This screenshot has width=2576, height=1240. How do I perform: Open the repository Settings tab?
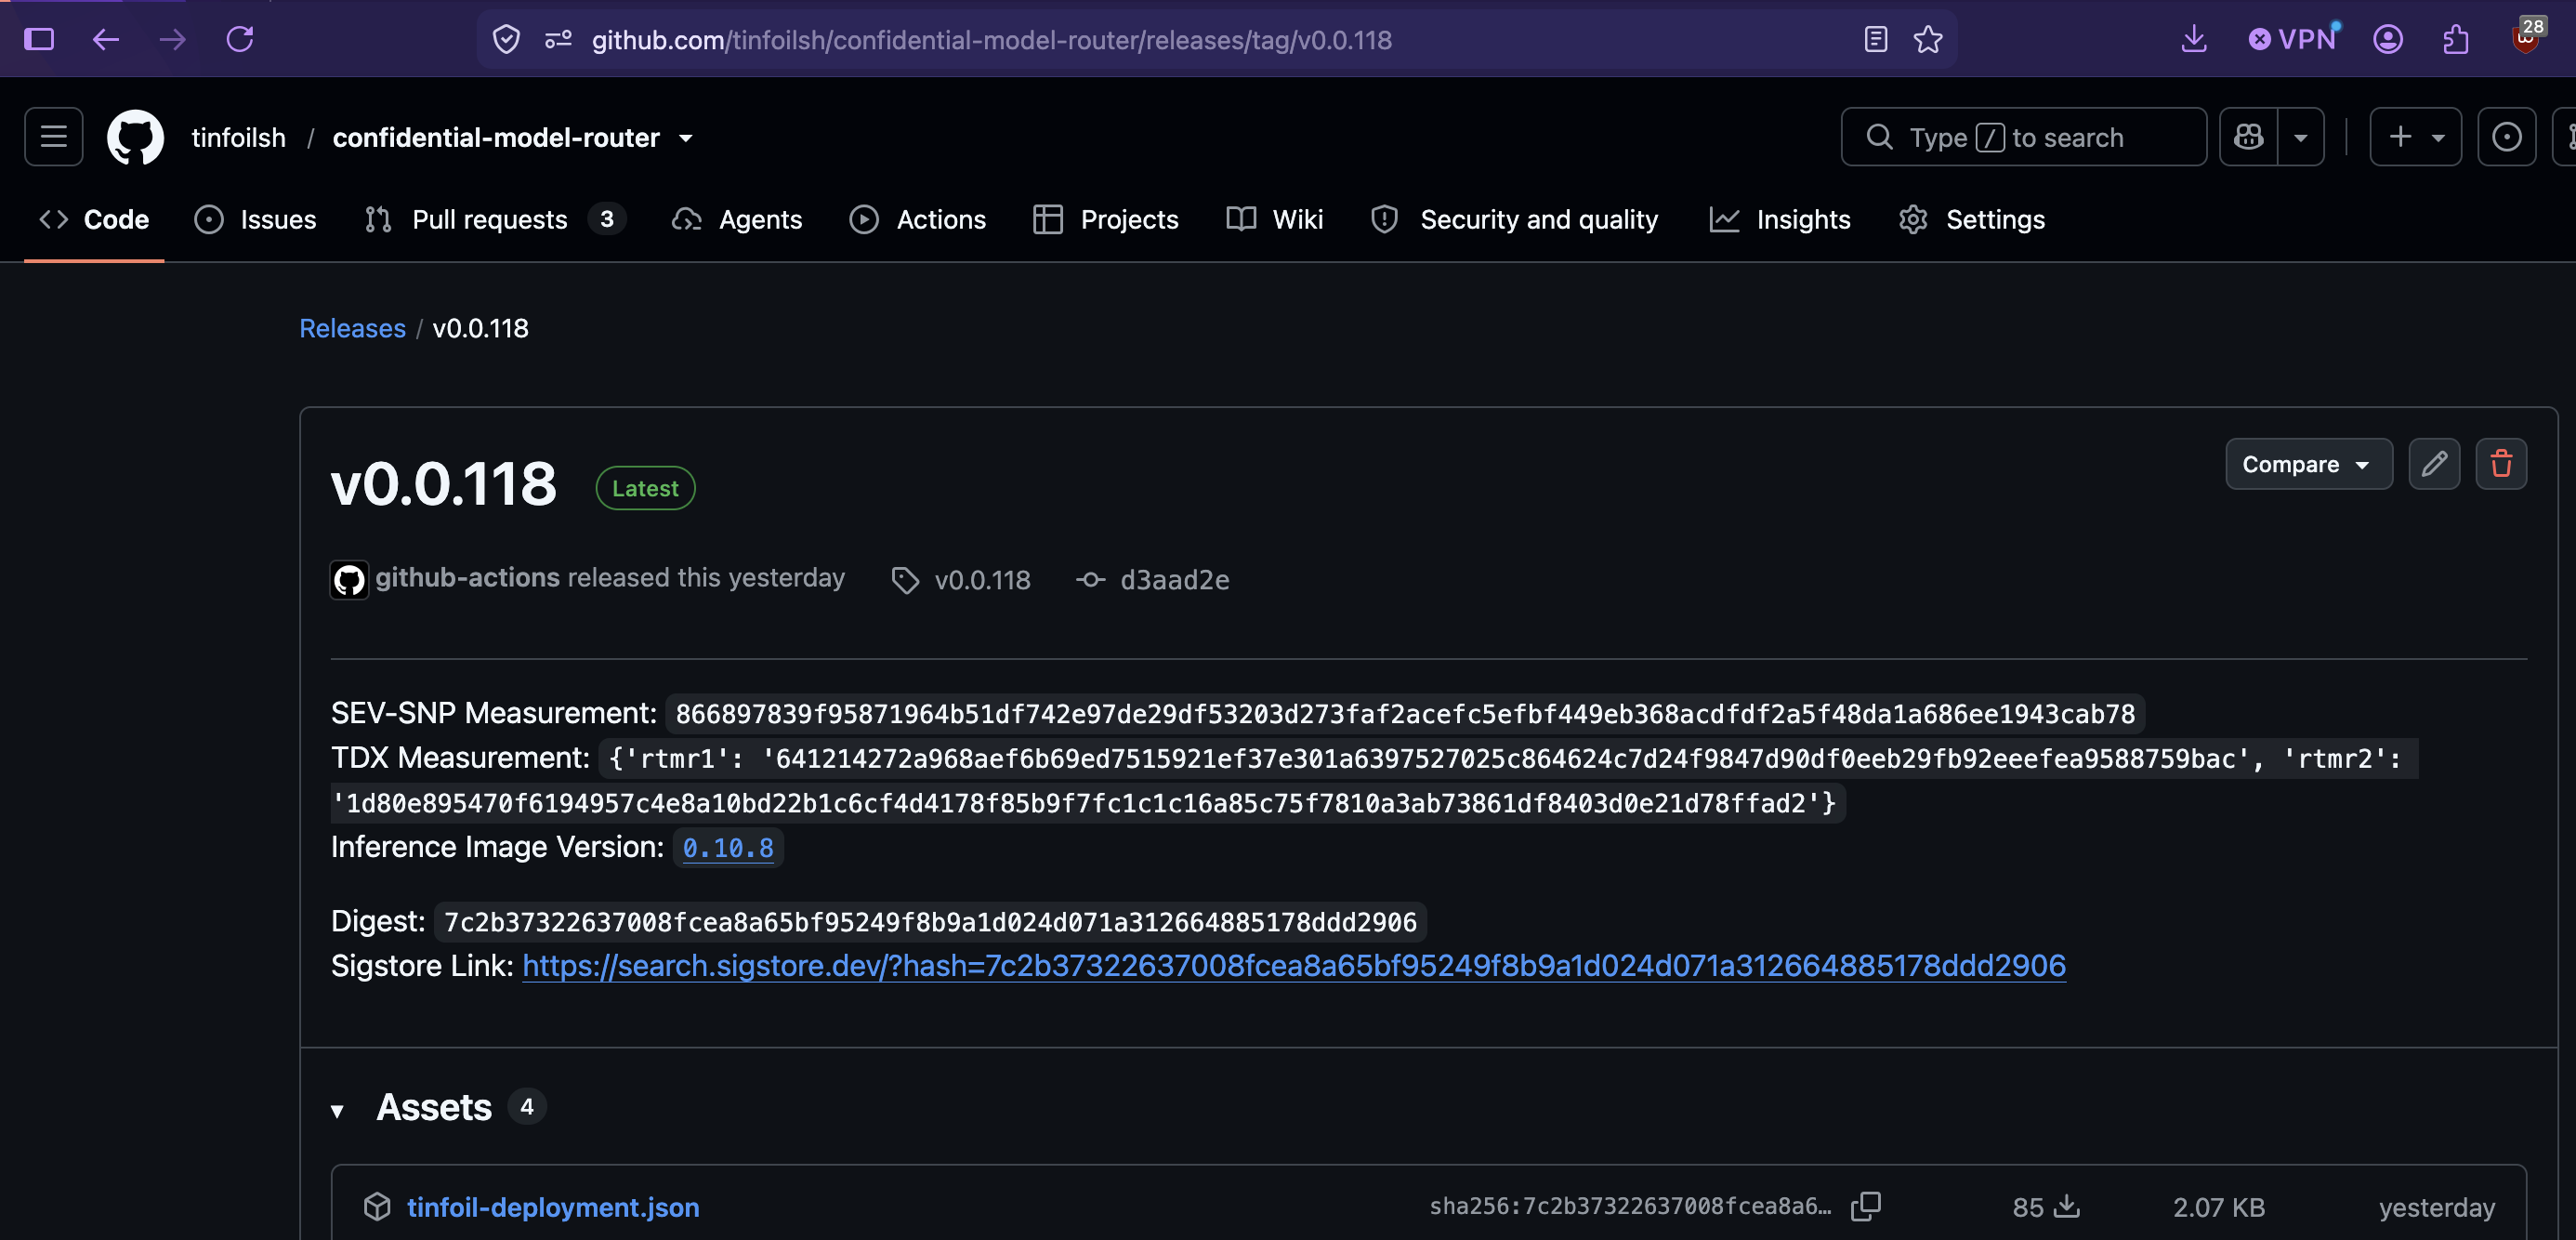[x=1972, y=219]
